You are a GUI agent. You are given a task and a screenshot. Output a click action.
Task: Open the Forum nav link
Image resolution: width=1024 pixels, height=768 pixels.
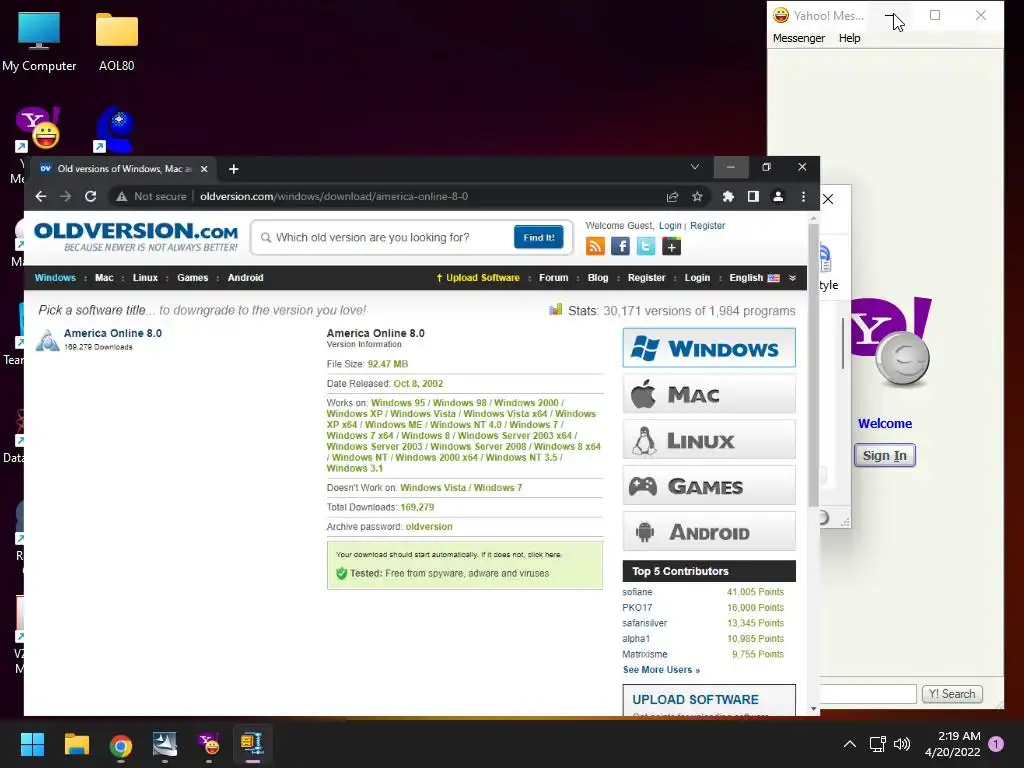point(554,278)
